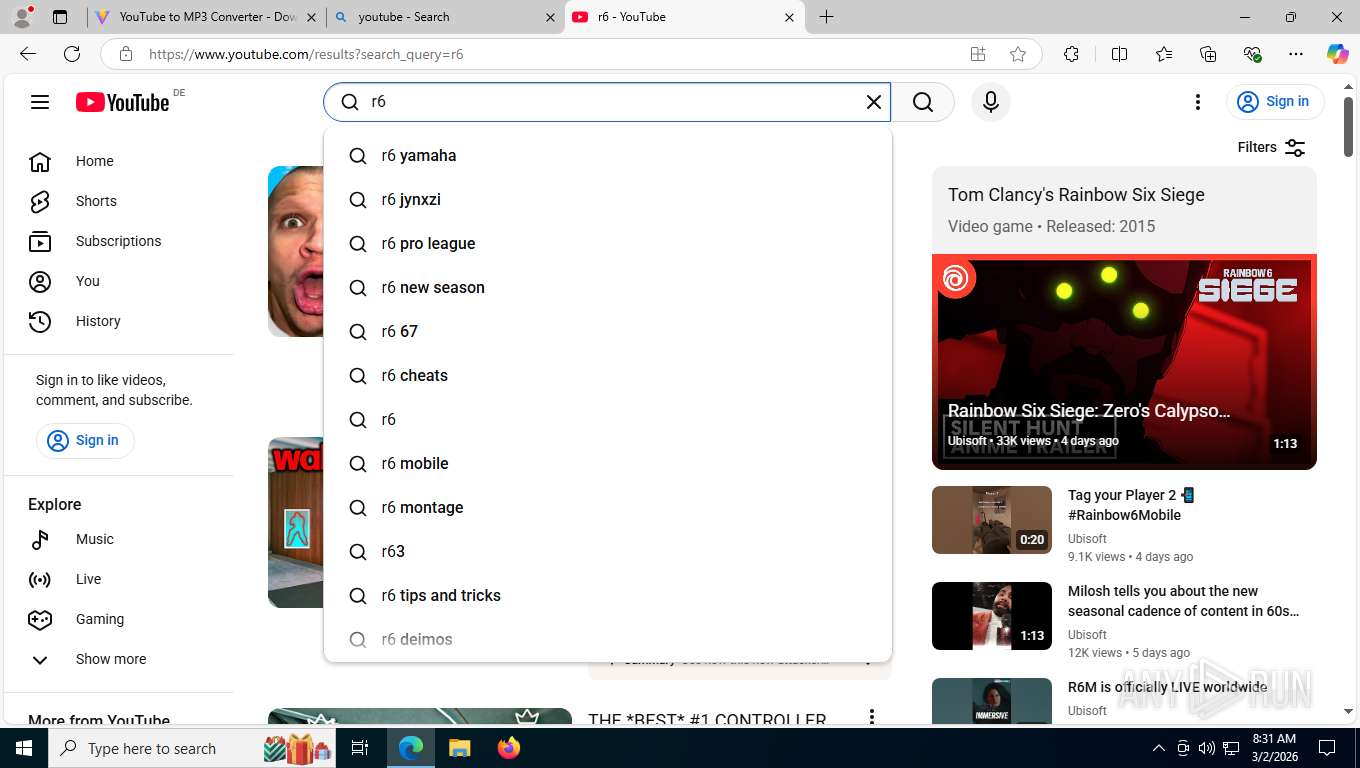1360x768 pixels.
Task: Open more options for BEST CONTROLLER video
Action: [872, 718]
